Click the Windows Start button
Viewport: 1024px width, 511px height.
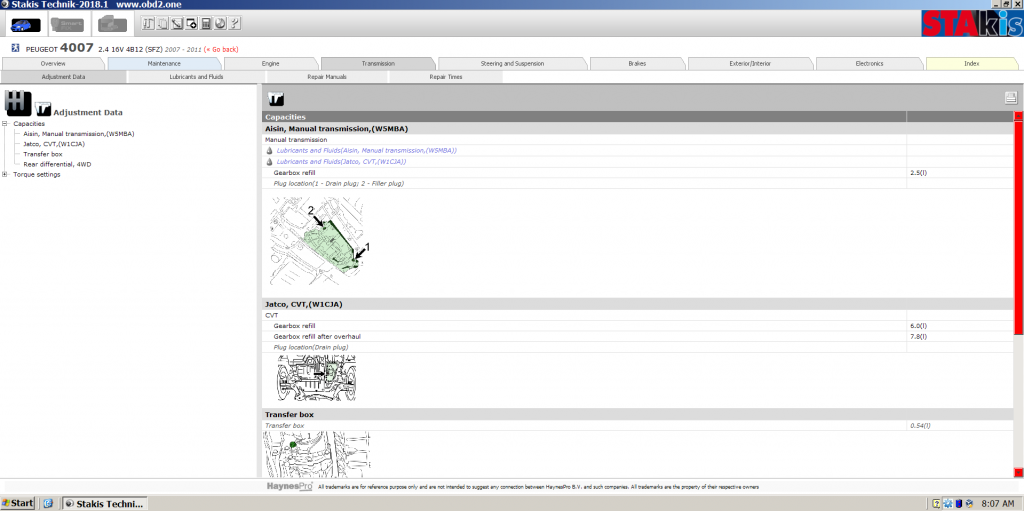pos(18,503)
